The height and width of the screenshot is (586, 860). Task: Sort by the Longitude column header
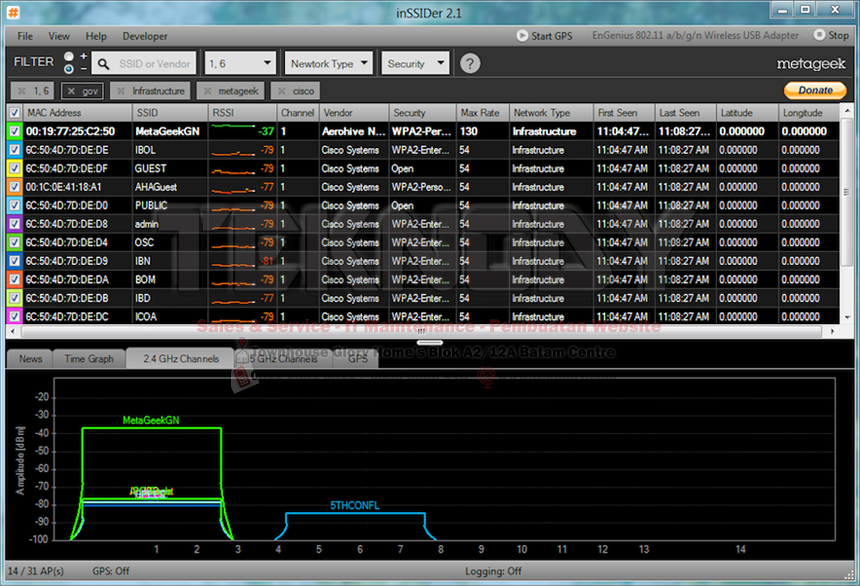809,113
